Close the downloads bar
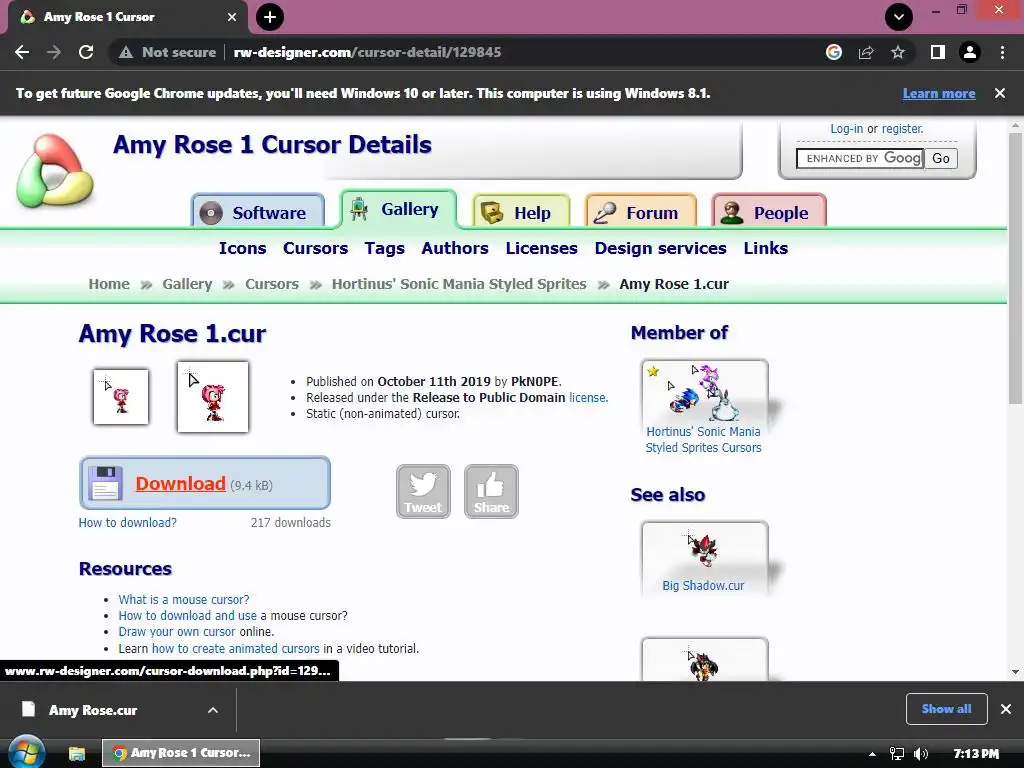 coord(1006,709)
